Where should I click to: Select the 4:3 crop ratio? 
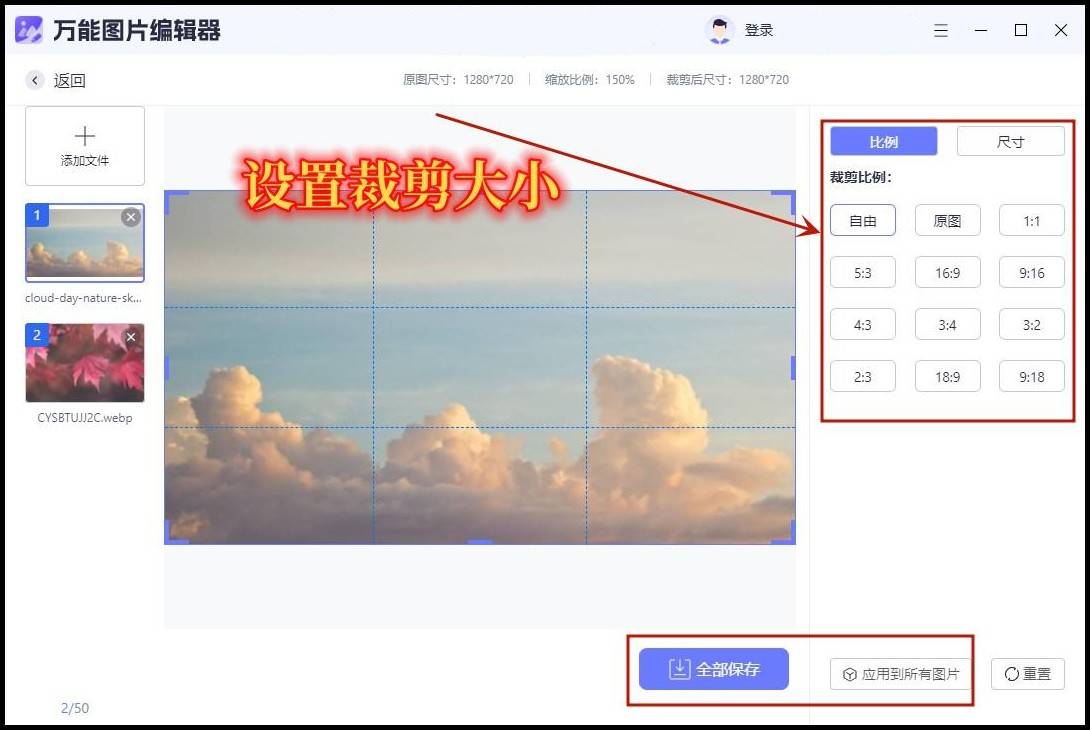(863, 325)
